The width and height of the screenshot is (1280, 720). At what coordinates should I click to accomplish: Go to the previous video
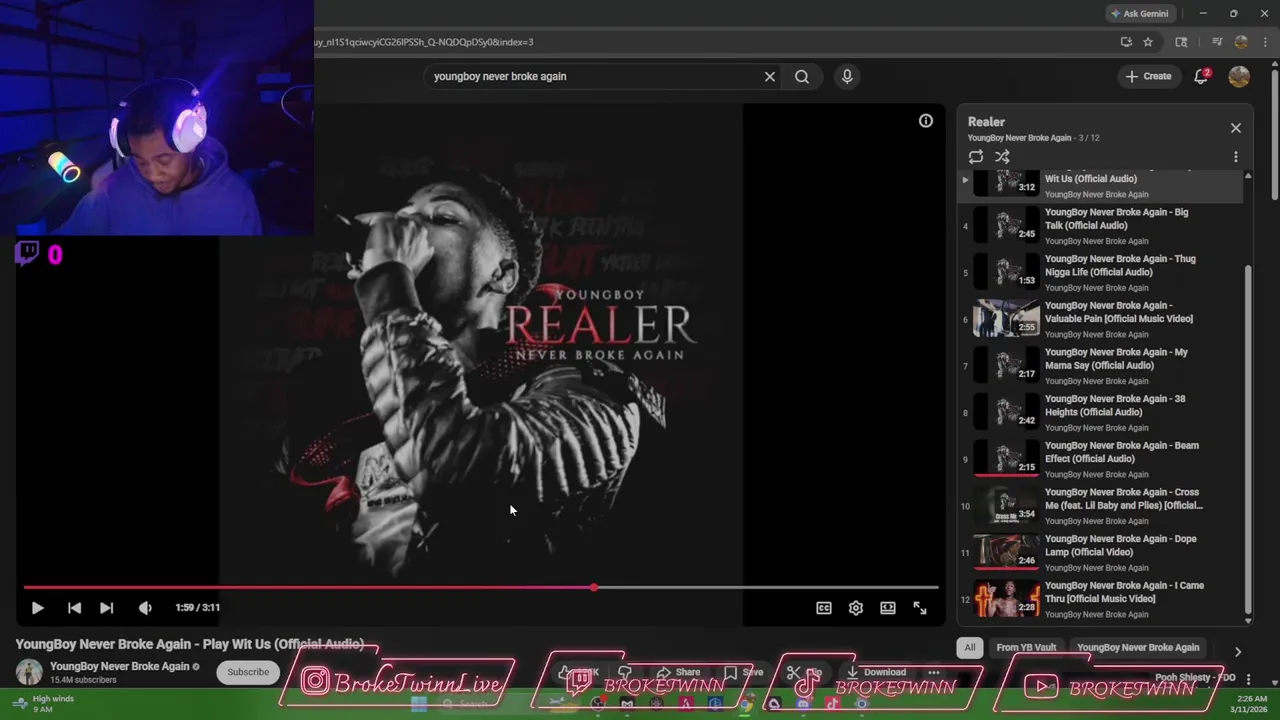[x=74, y=607]
